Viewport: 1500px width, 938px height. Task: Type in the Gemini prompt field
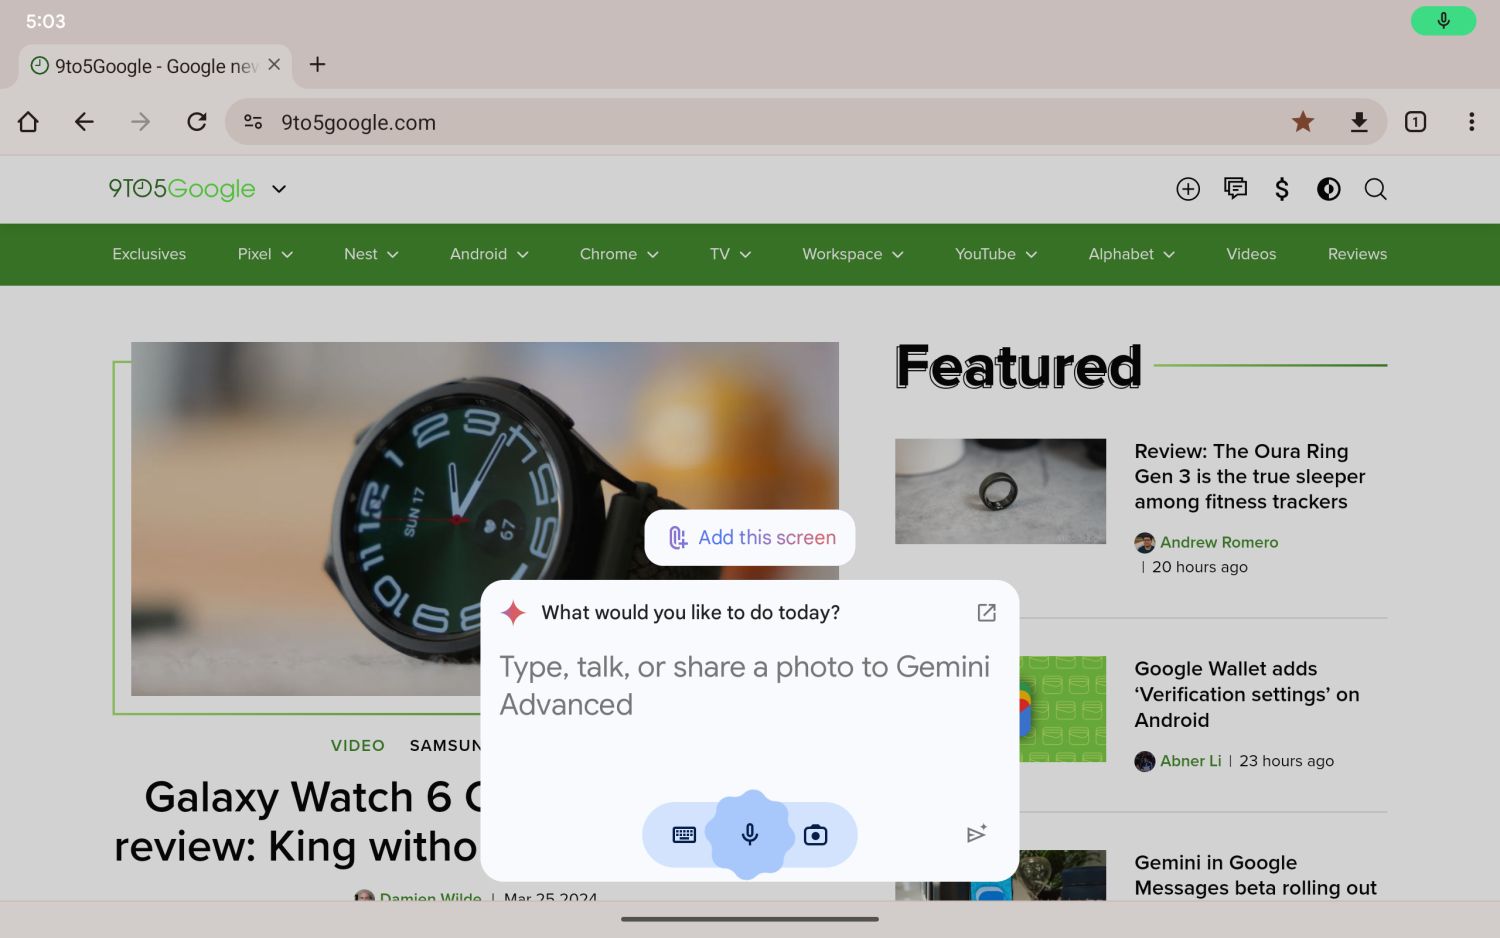[745, 686]
